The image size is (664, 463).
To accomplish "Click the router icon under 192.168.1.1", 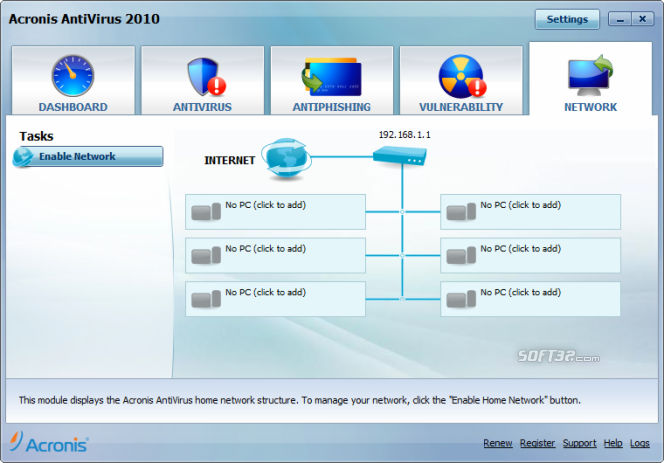I will click(x=400, y=155).
